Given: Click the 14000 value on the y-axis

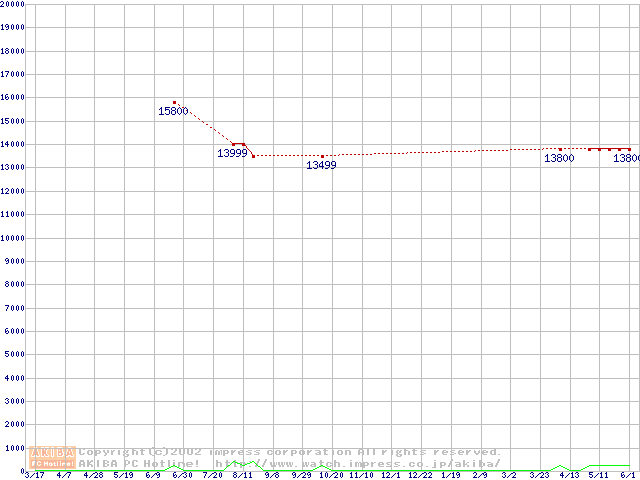Looking at the screenshot, I should click(12, 144).
